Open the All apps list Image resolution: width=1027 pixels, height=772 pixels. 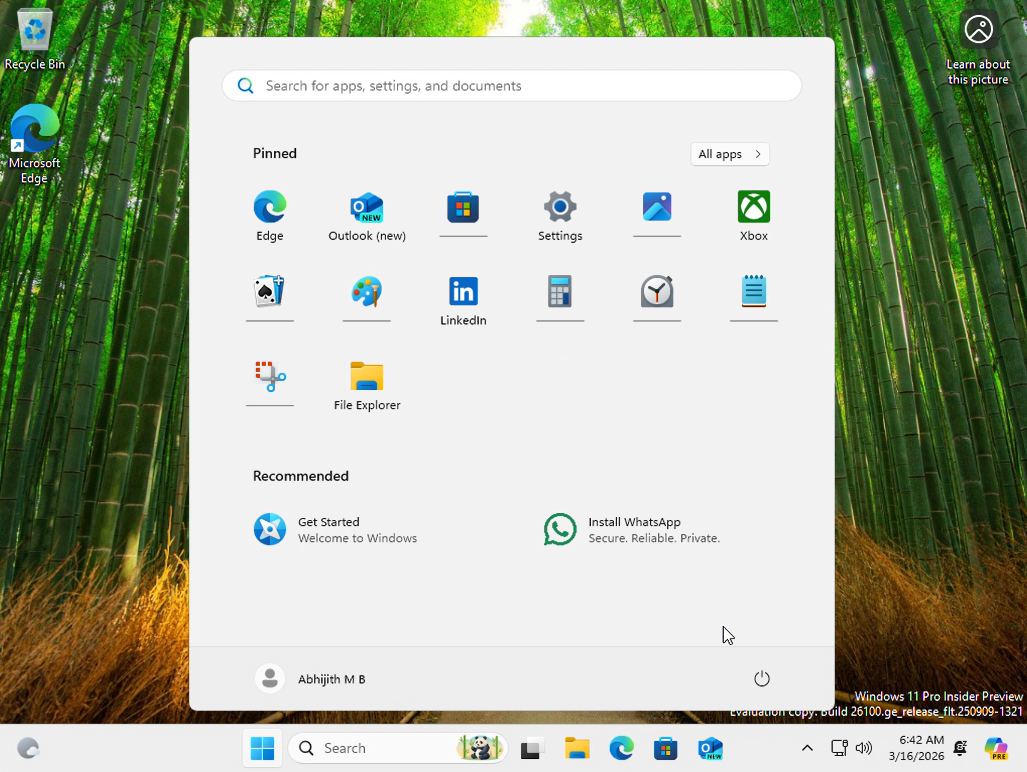[729, 153]
